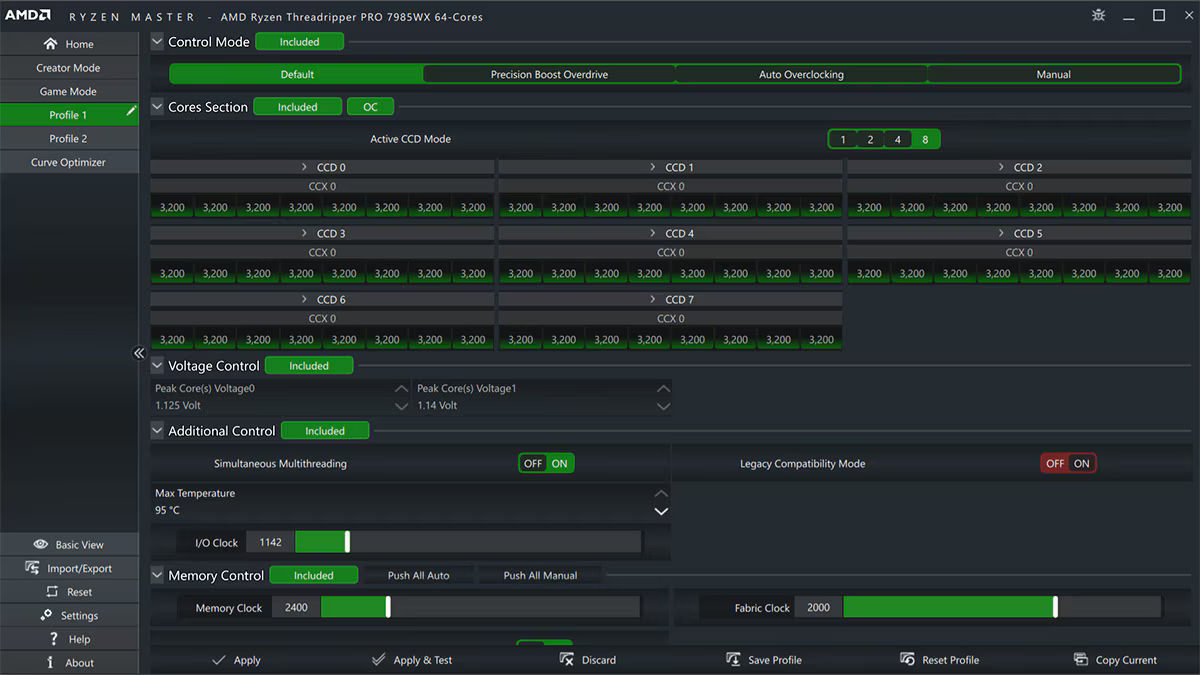
Task: Click the Save Profile icon
Action: coord(733,660)
